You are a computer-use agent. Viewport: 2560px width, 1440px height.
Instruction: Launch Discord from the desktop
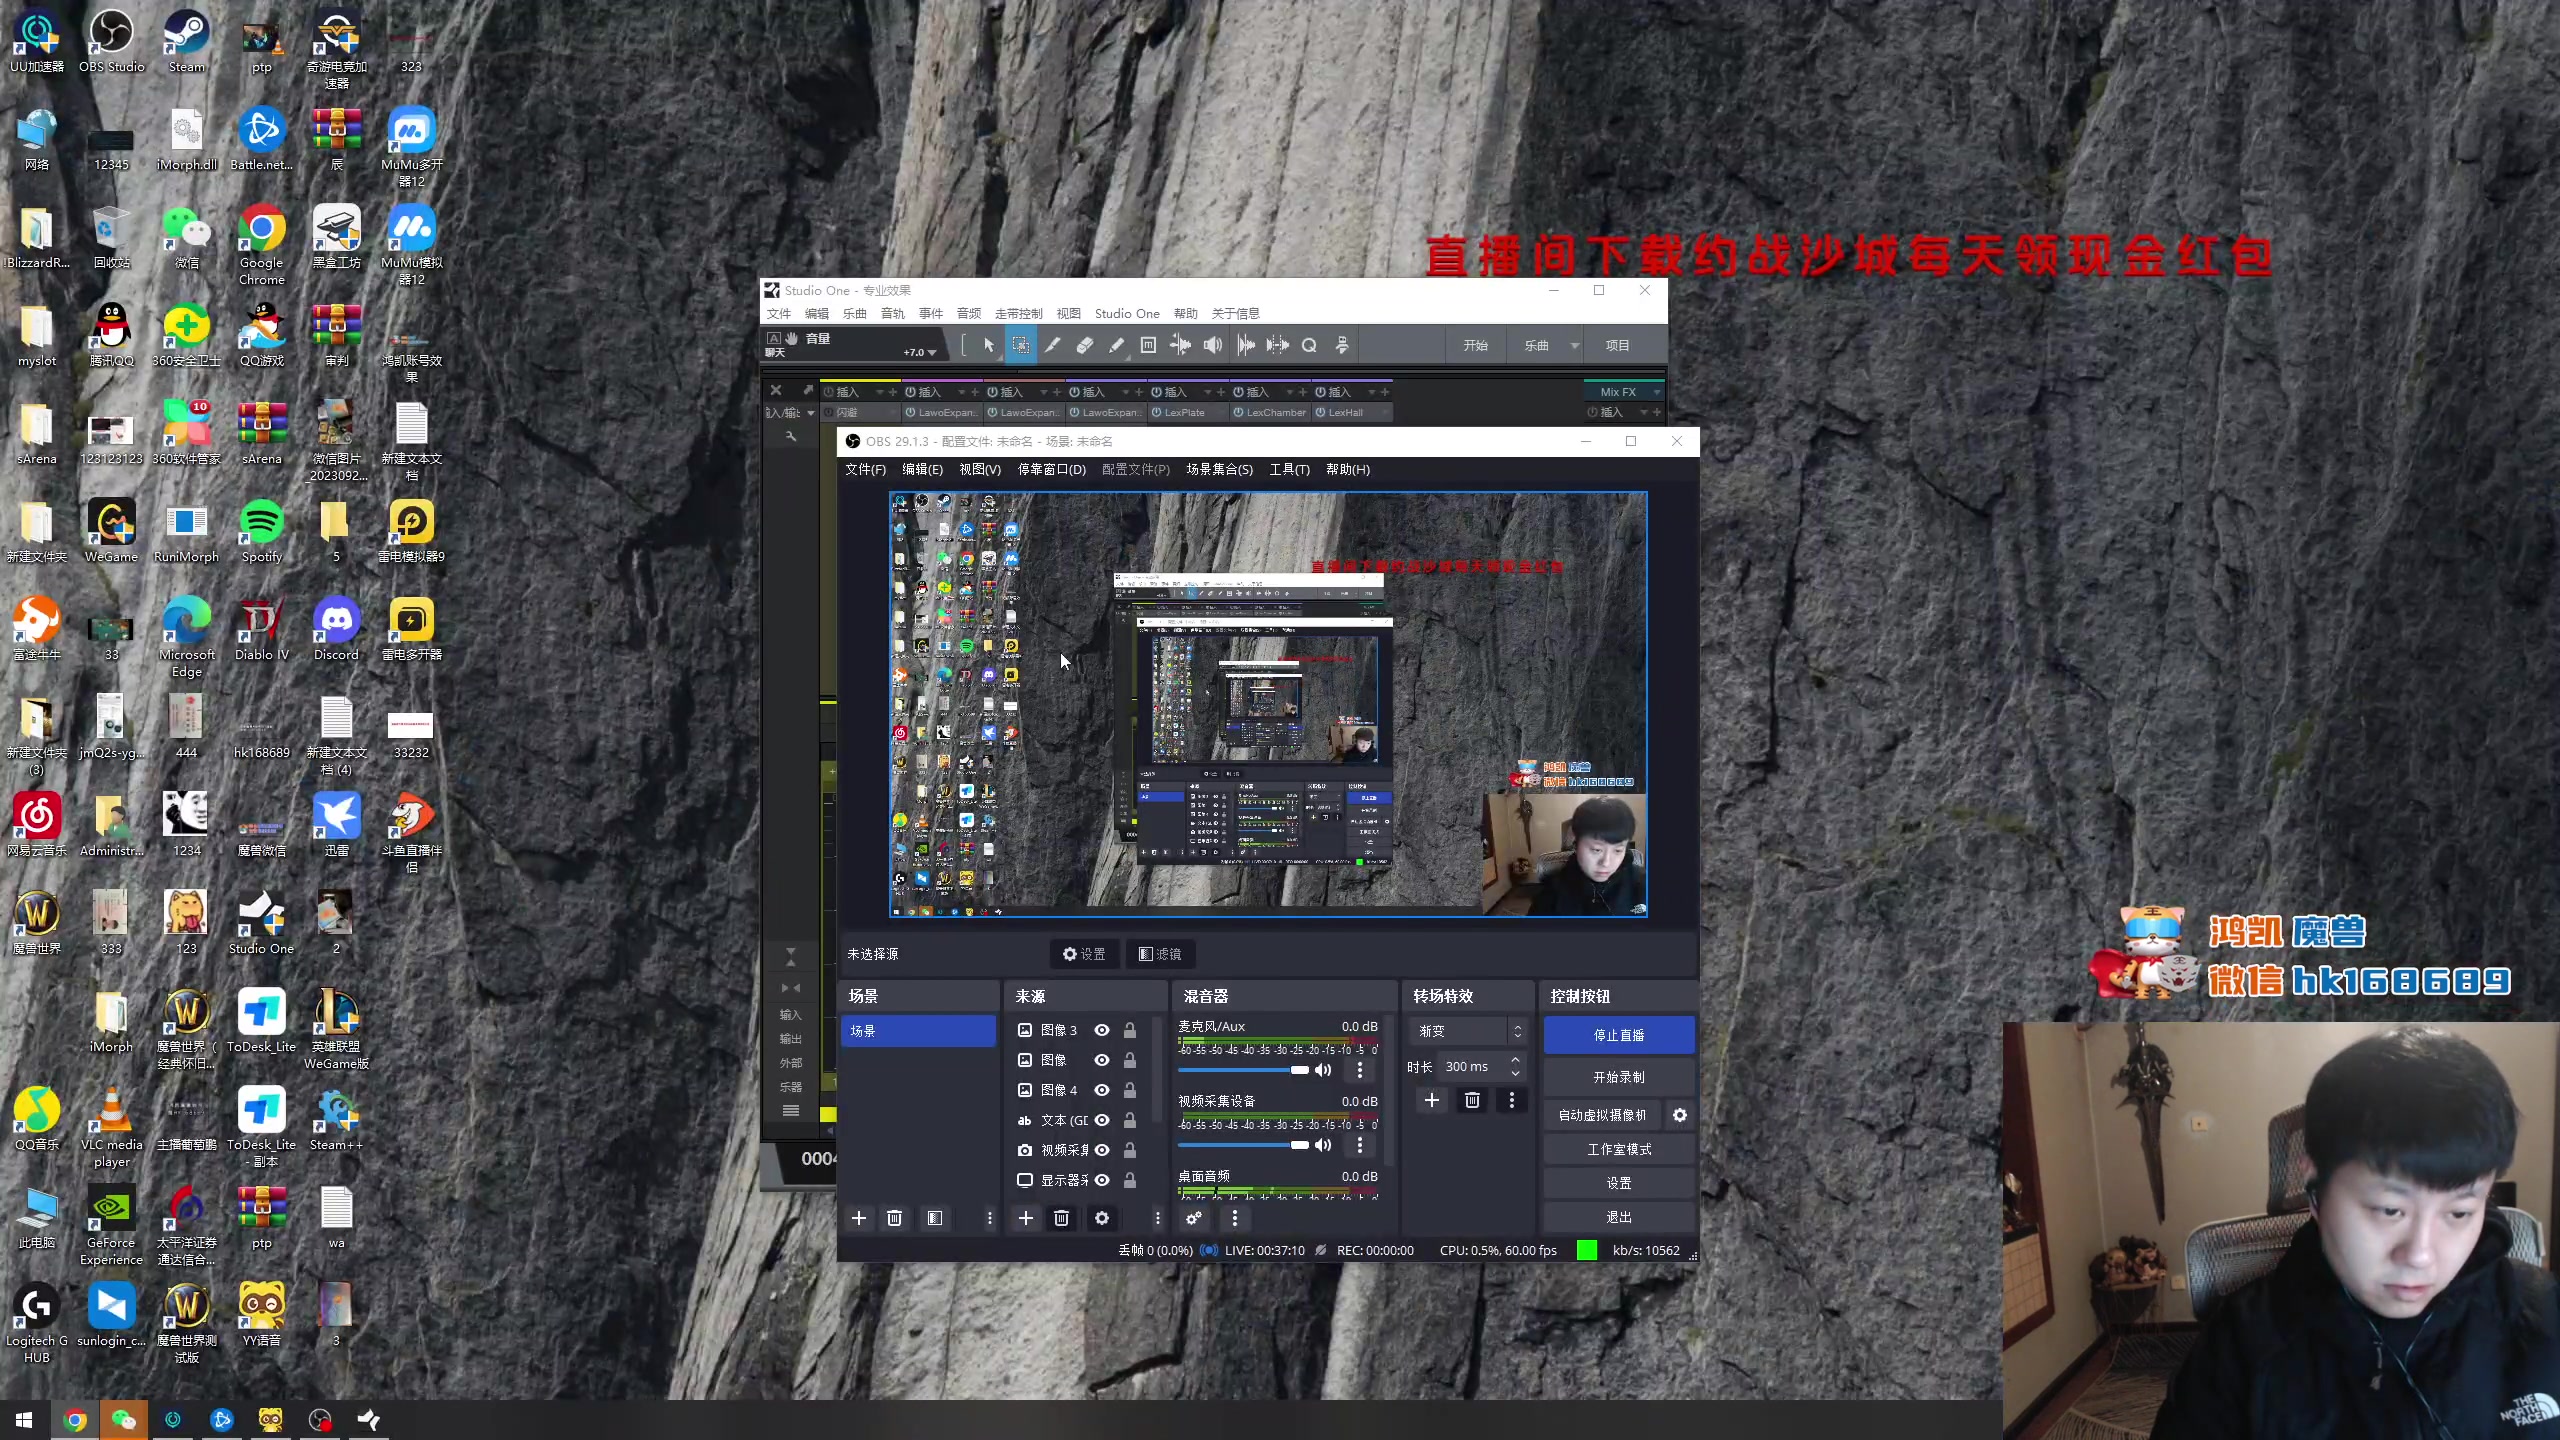click(336, 629)
